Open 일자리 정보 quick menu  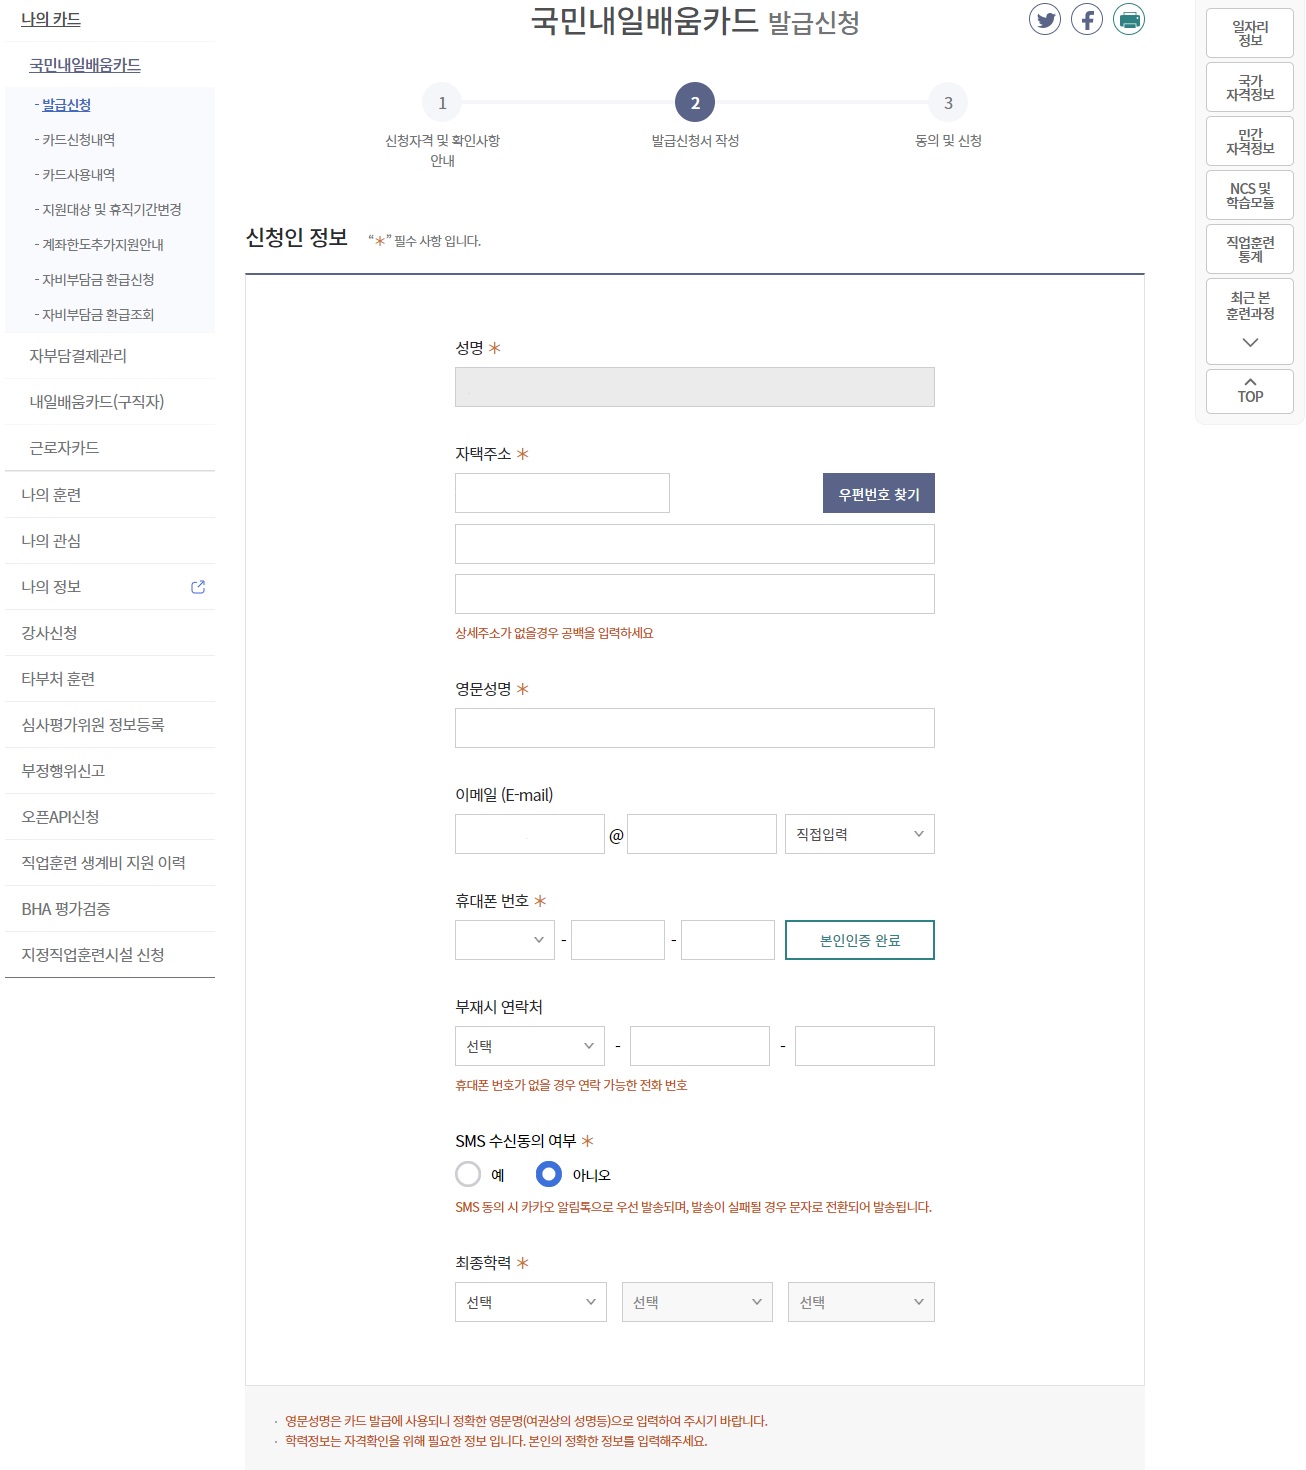(1250, 33)
